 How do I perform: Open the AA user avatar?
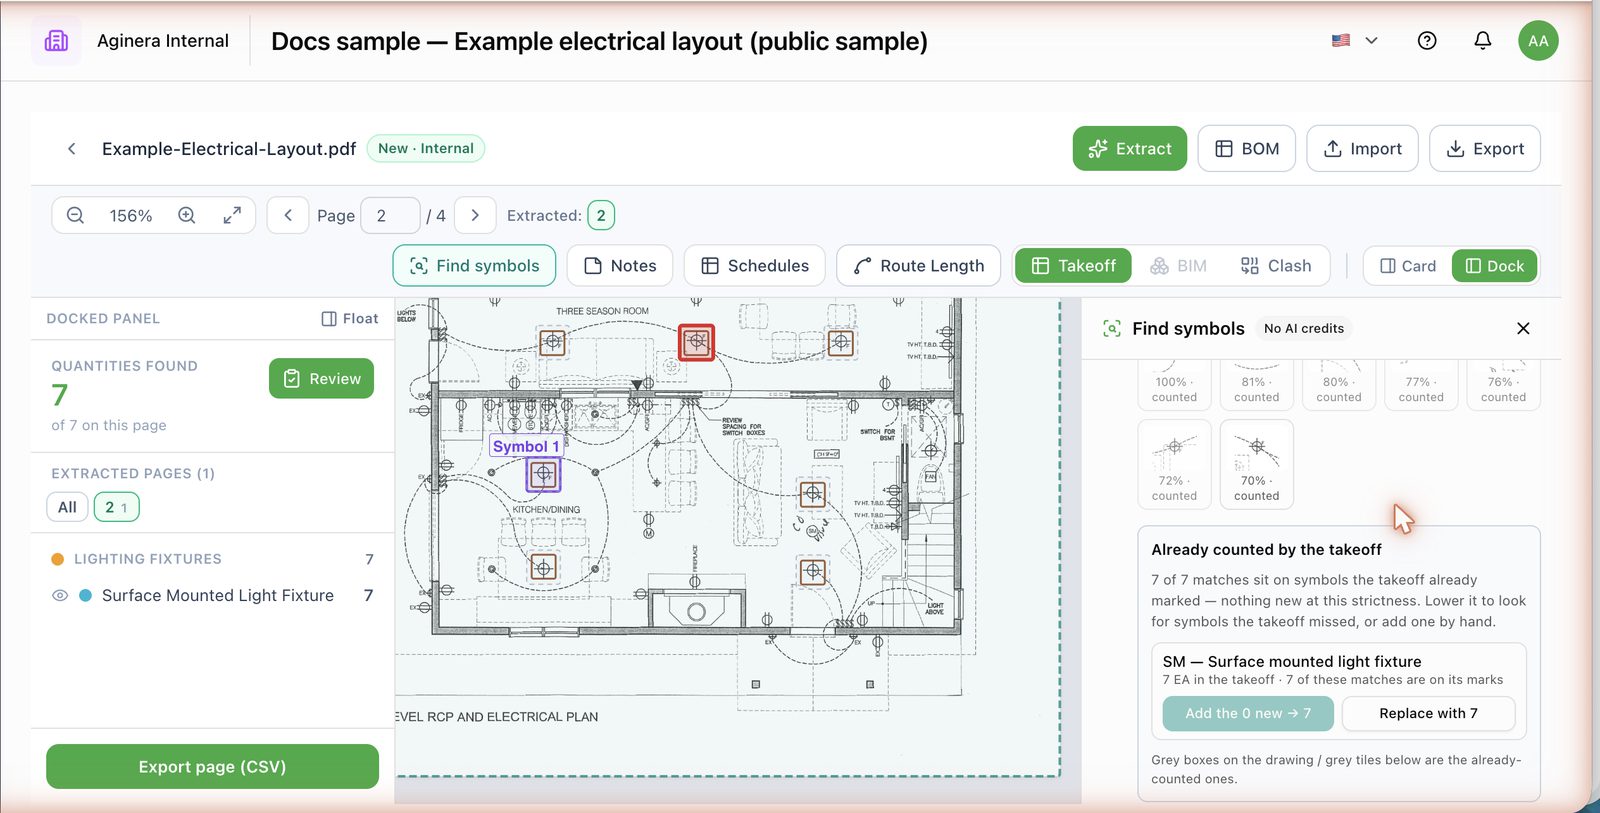(1538, 41)
